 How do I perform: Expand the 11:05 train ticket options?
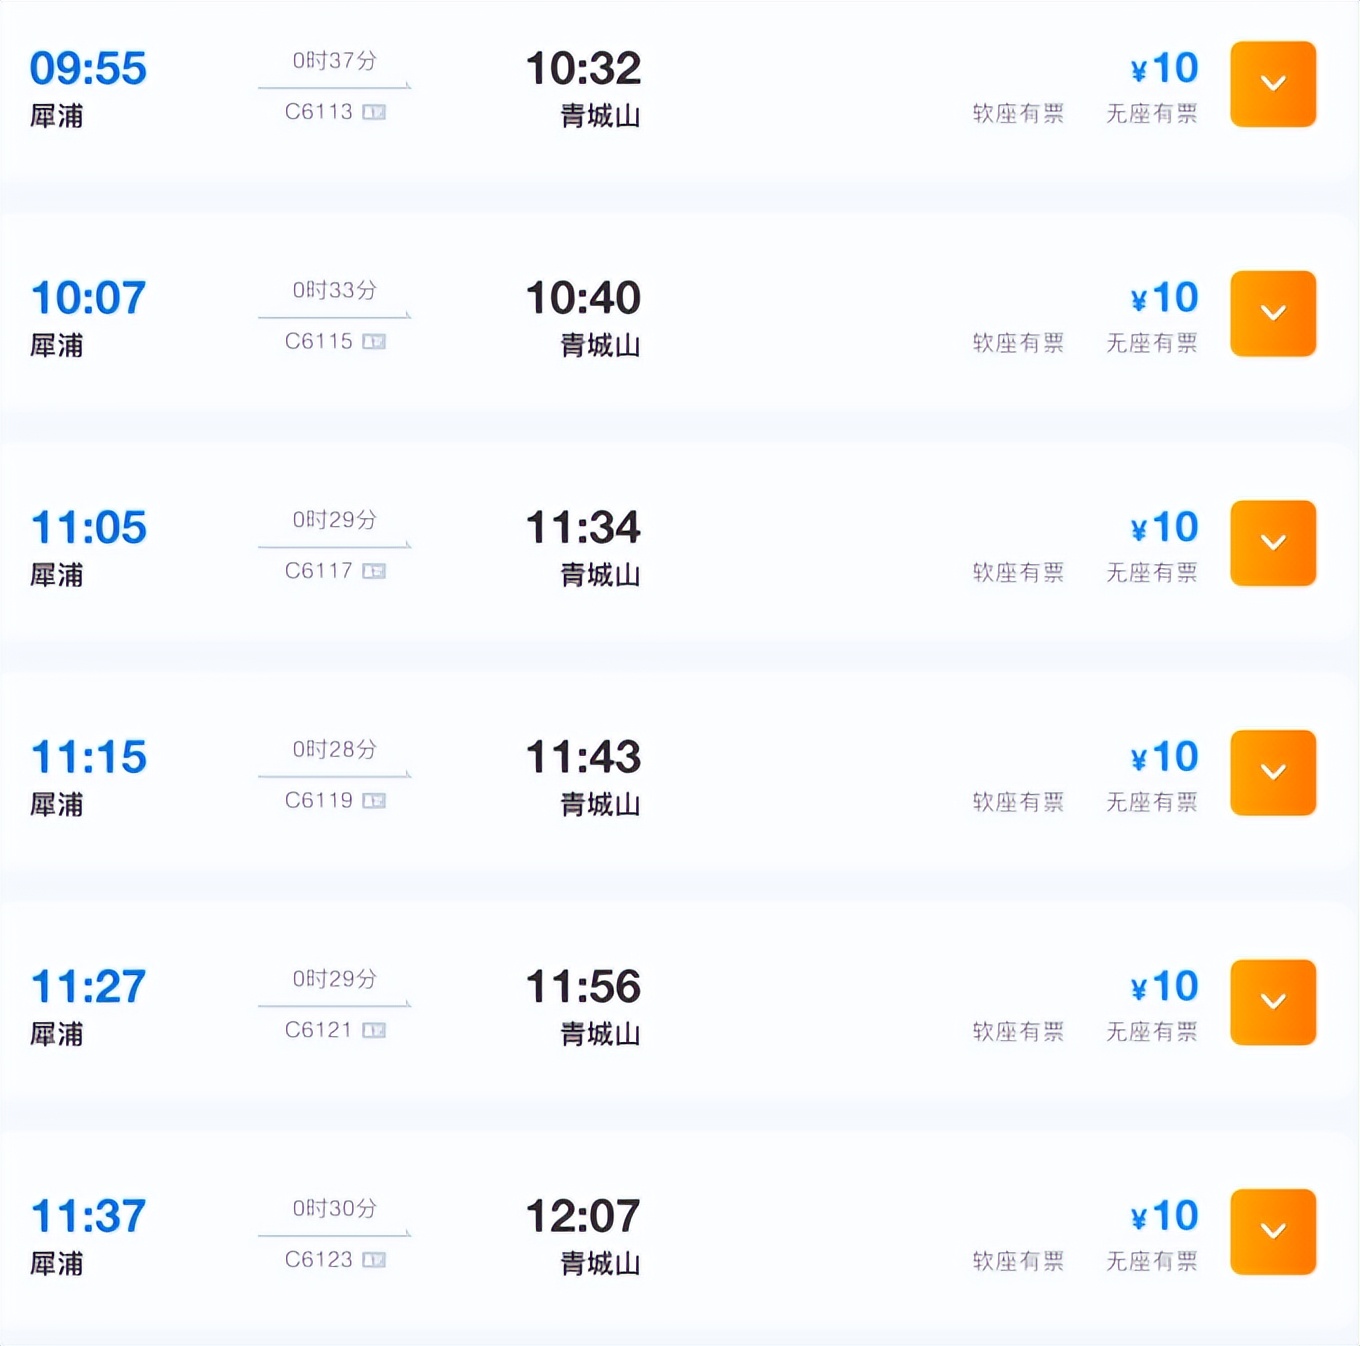1272,543
